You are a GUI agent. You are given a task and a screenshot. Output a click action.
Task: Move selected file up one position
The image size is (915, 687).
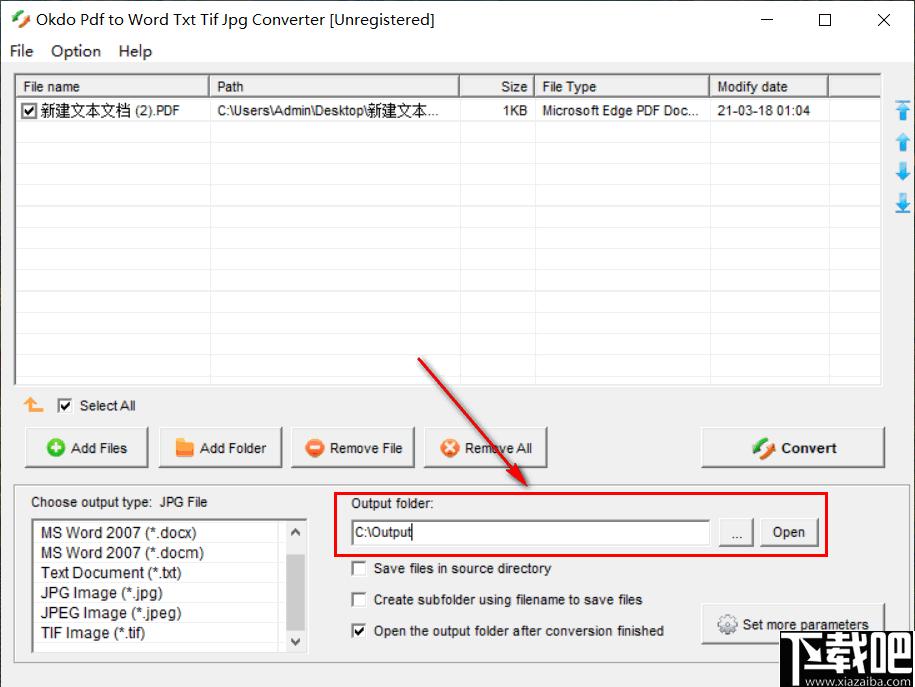pyautogui.click(x=902, y=141)
